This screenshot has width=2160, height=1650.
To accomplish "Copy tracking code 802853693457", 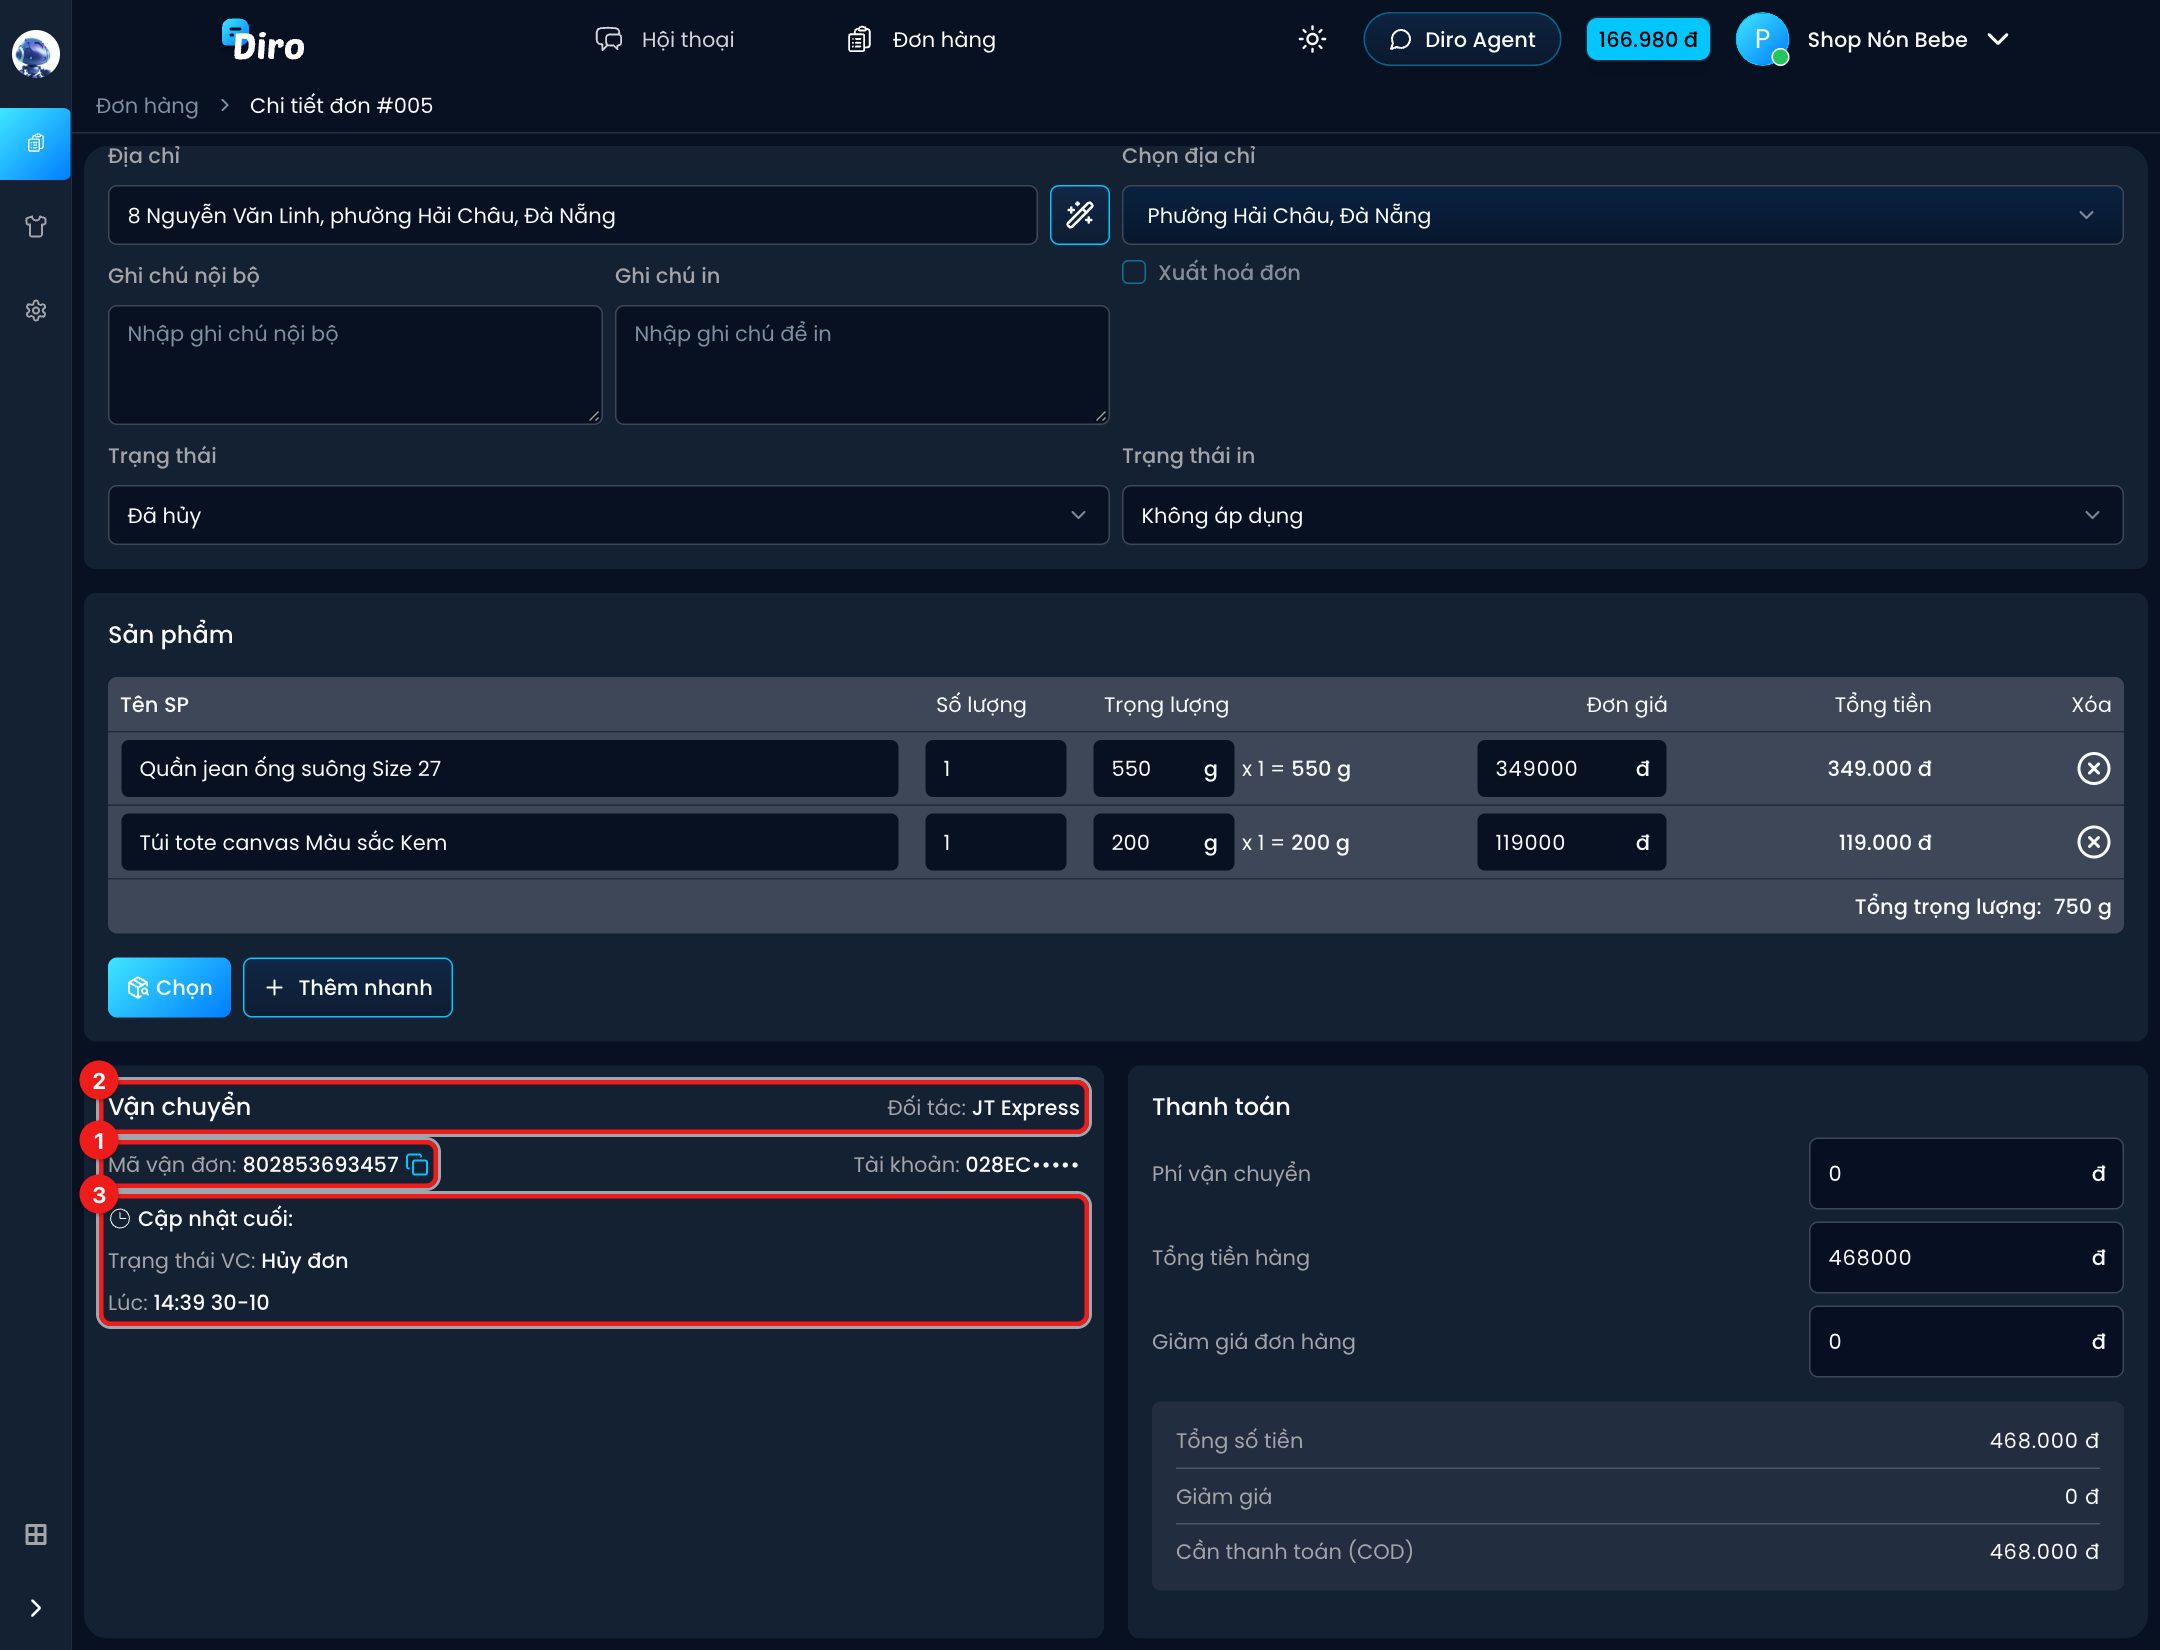I will 418,1165.
